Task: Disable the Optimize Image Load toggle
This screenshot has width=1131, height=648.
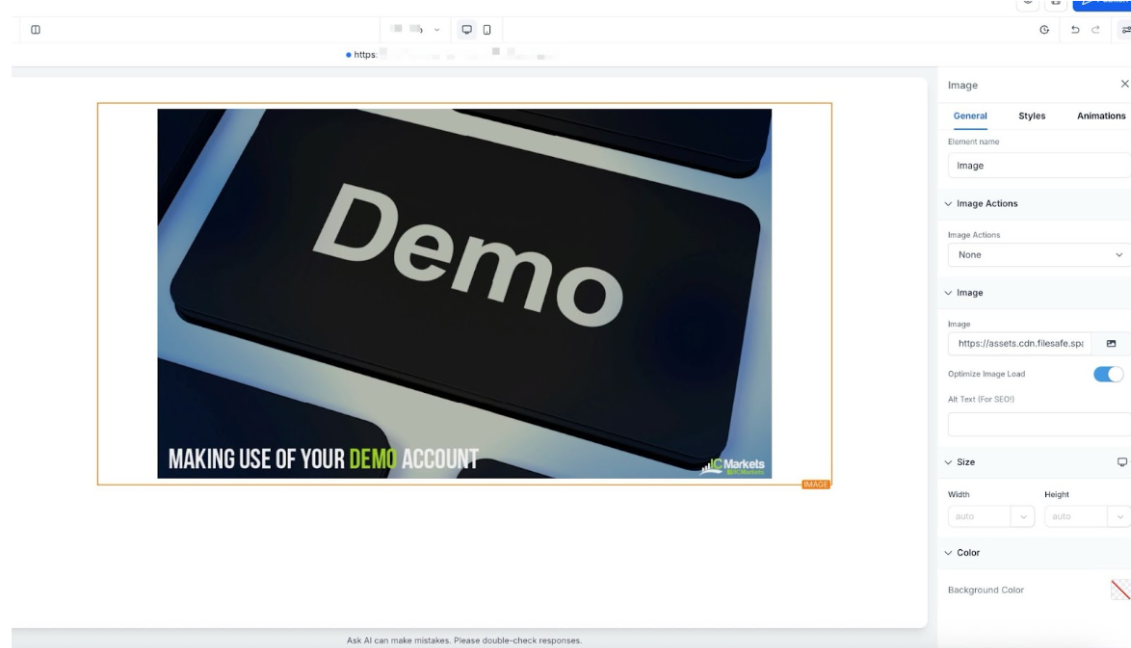Action: (1109, 374)
